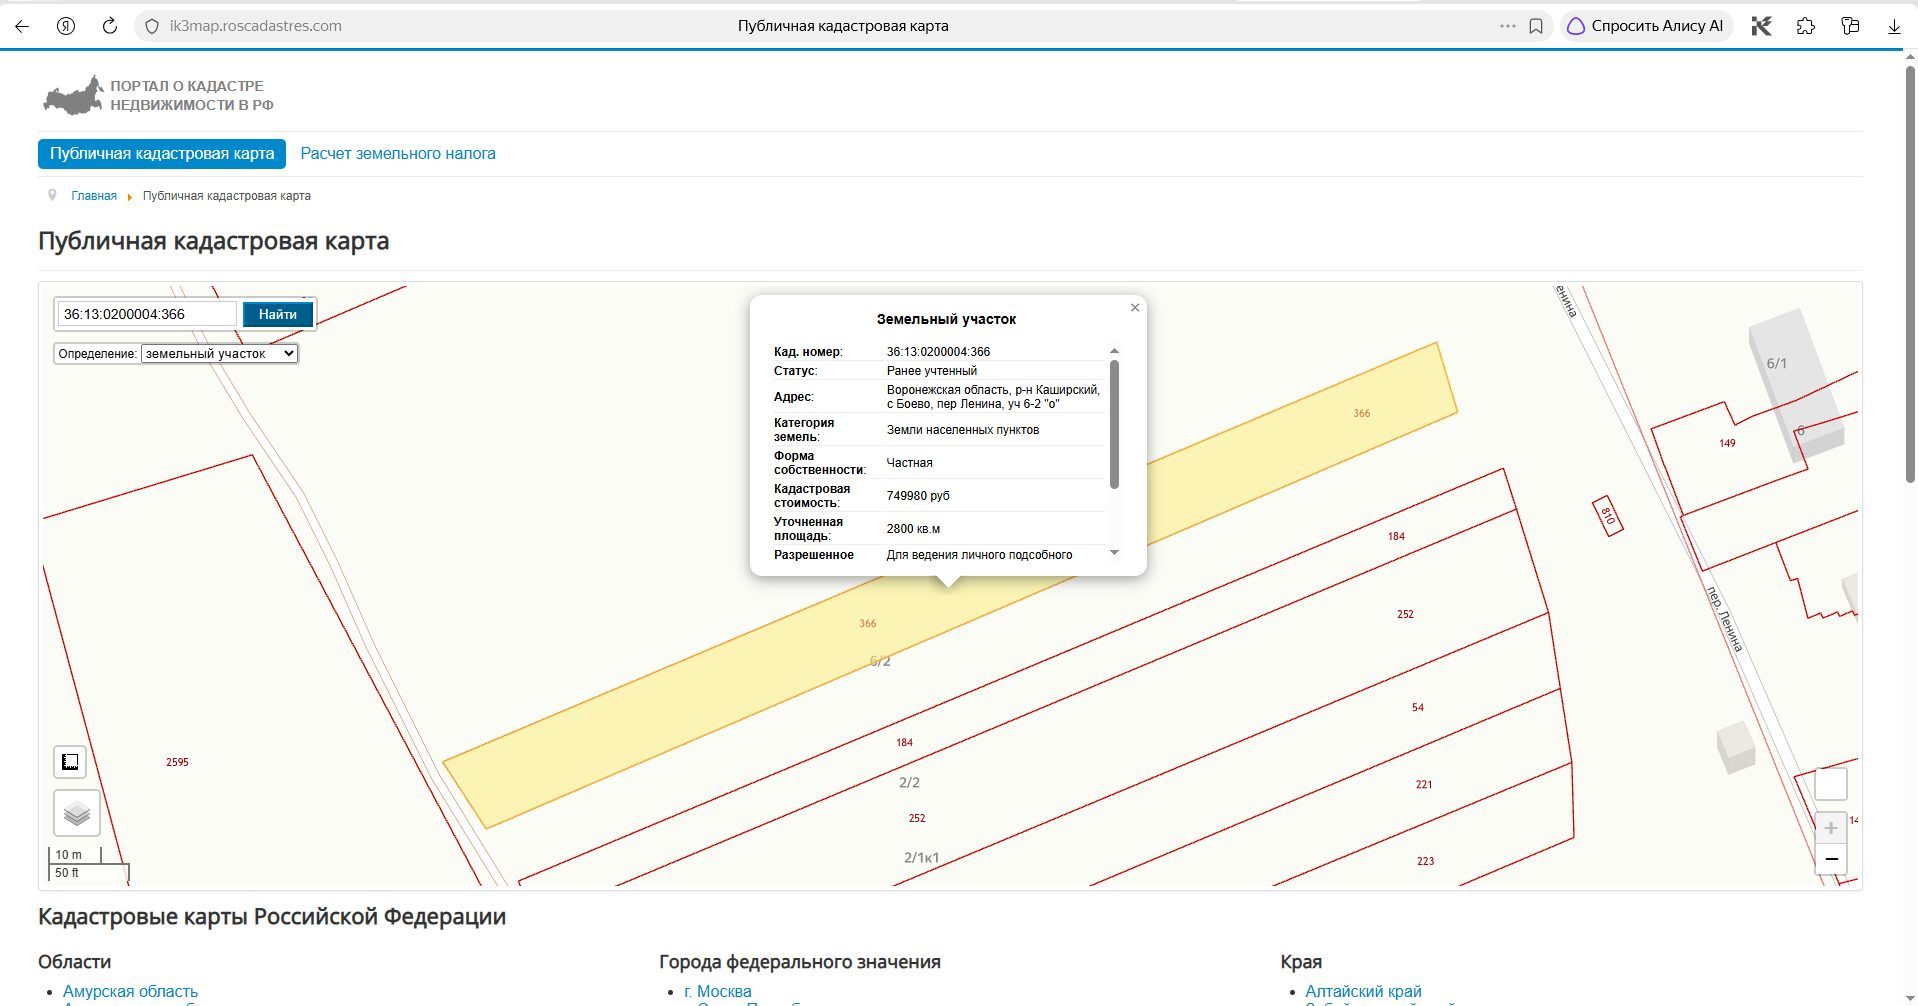Viewport: 1918px width, 1006px height.
Task: Open extensions puzzle icon
Action: click(x=1805, y=26)
